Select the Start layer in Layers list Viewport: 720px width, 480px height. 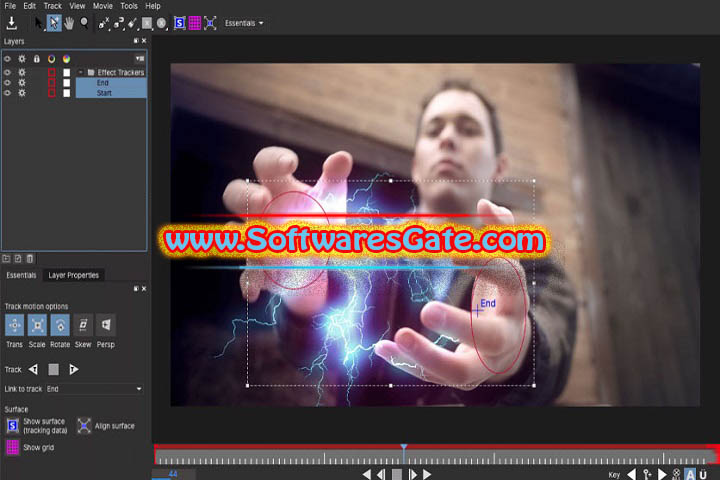(x=111, y=93)
